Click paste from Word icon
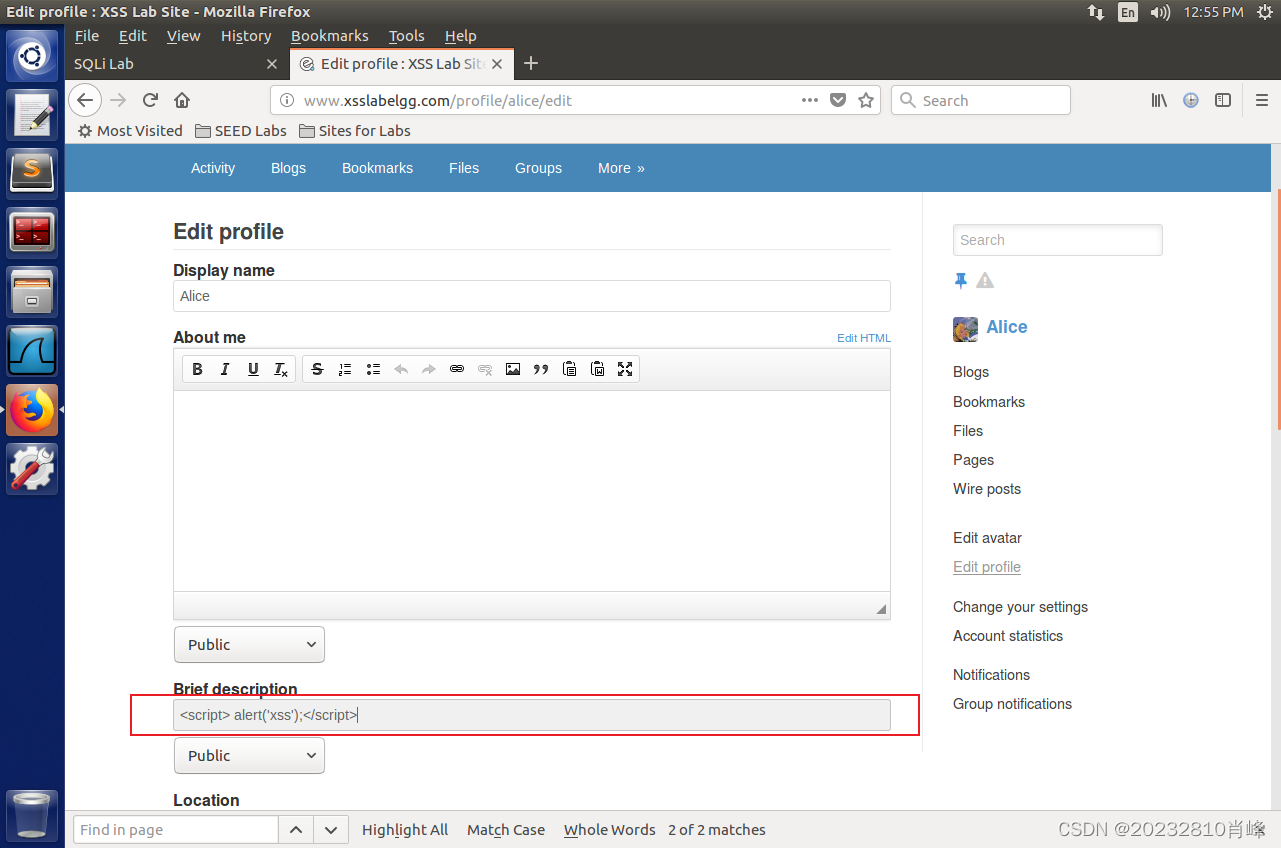Viewport: 1281px width, 848px height. [x=597, y=369]
